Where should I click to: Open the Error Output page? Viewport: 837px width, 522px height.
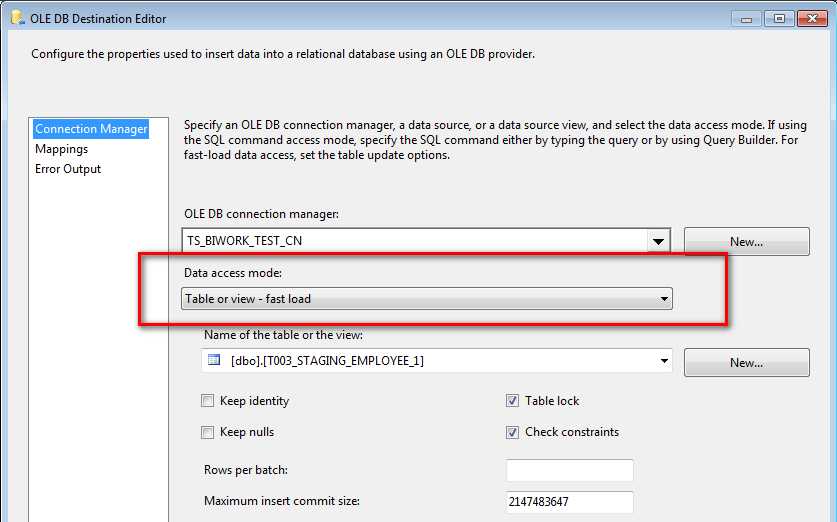pyautogui.click(x=68, y=169)
